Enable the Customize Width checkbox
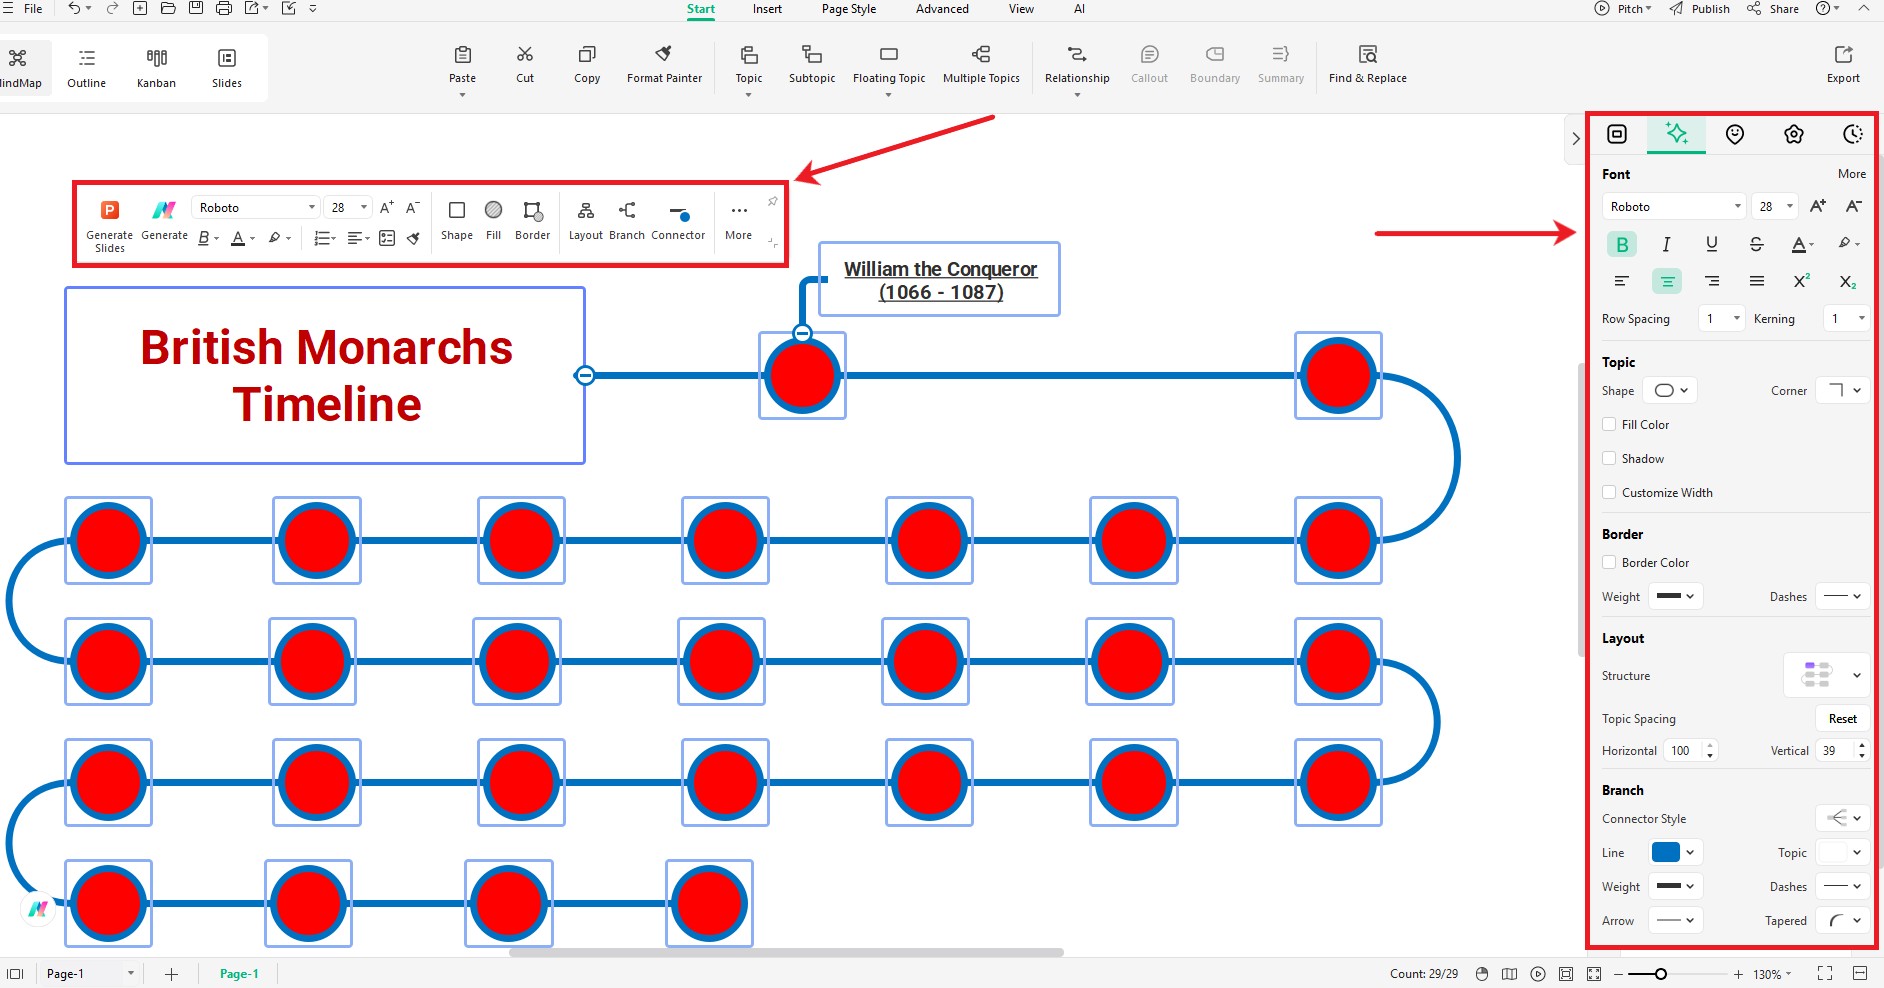Viewport: 1884px width, 988px height. tap(1609, 492)
